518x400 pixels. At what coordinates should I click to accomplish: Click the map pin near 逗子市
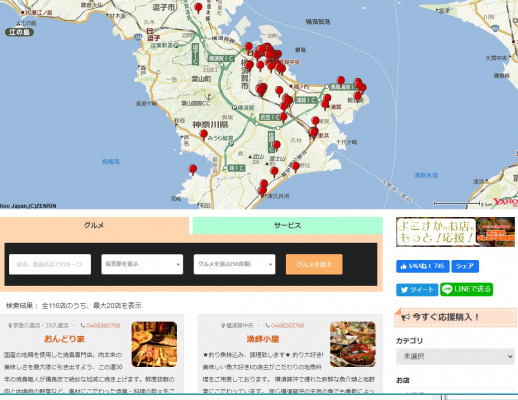coord(198,8)
